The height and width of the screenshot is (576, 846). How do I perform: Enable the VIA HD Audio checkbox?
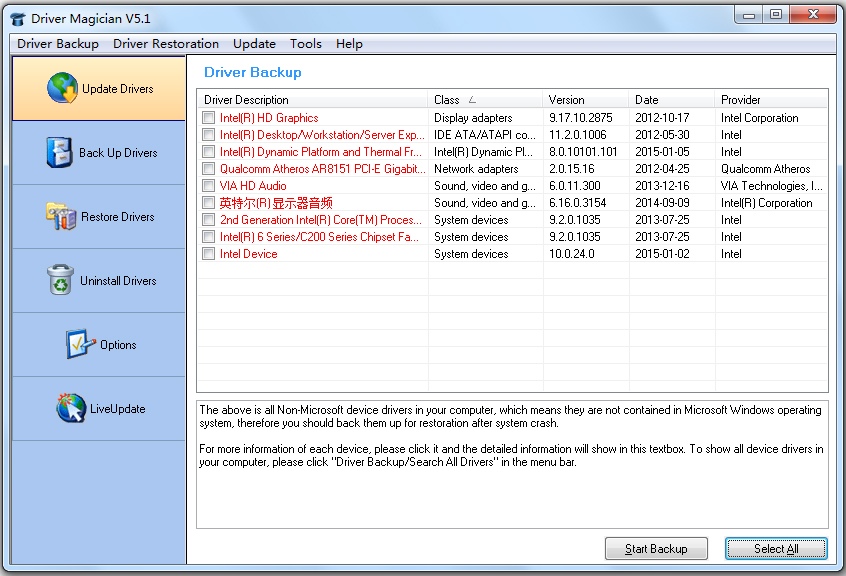(x=208, y=186)
